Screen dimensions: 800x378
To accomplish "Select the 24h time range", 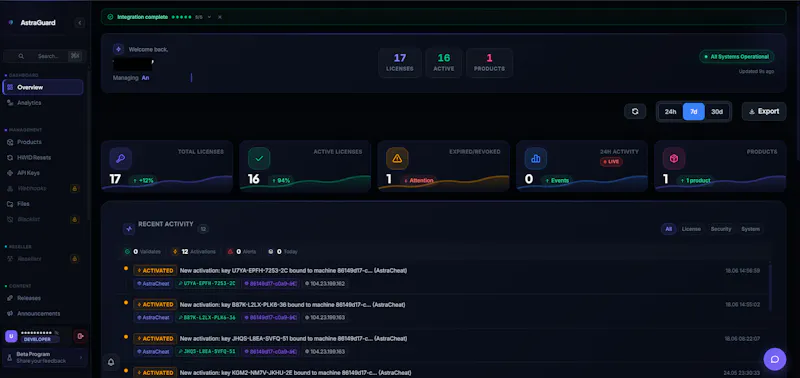I will tap(670, 112).
